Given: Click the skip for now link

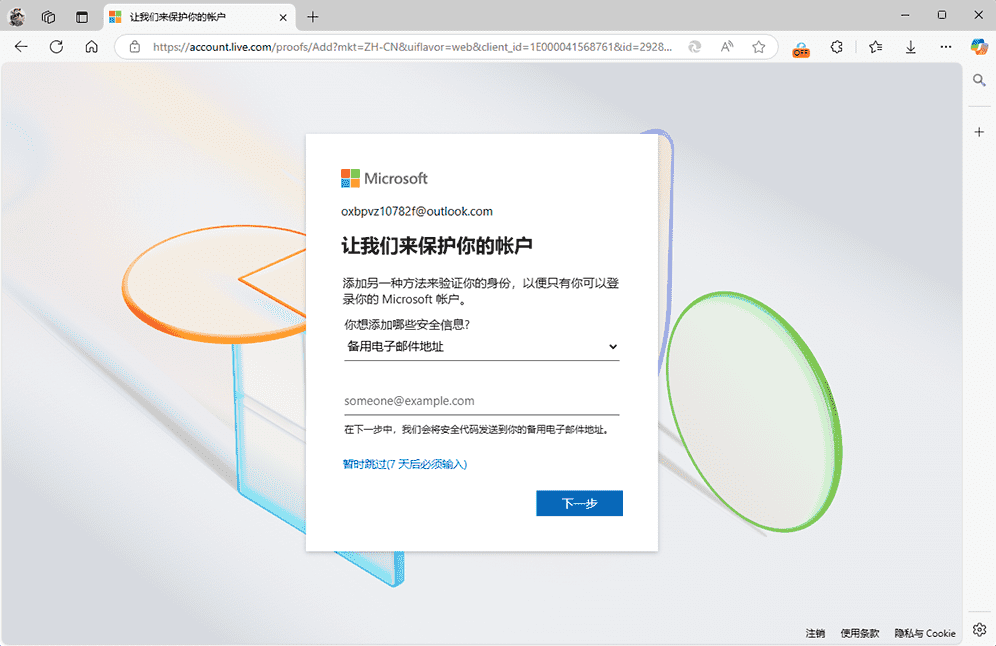Looking at the screenshot, I should [405, 464].
